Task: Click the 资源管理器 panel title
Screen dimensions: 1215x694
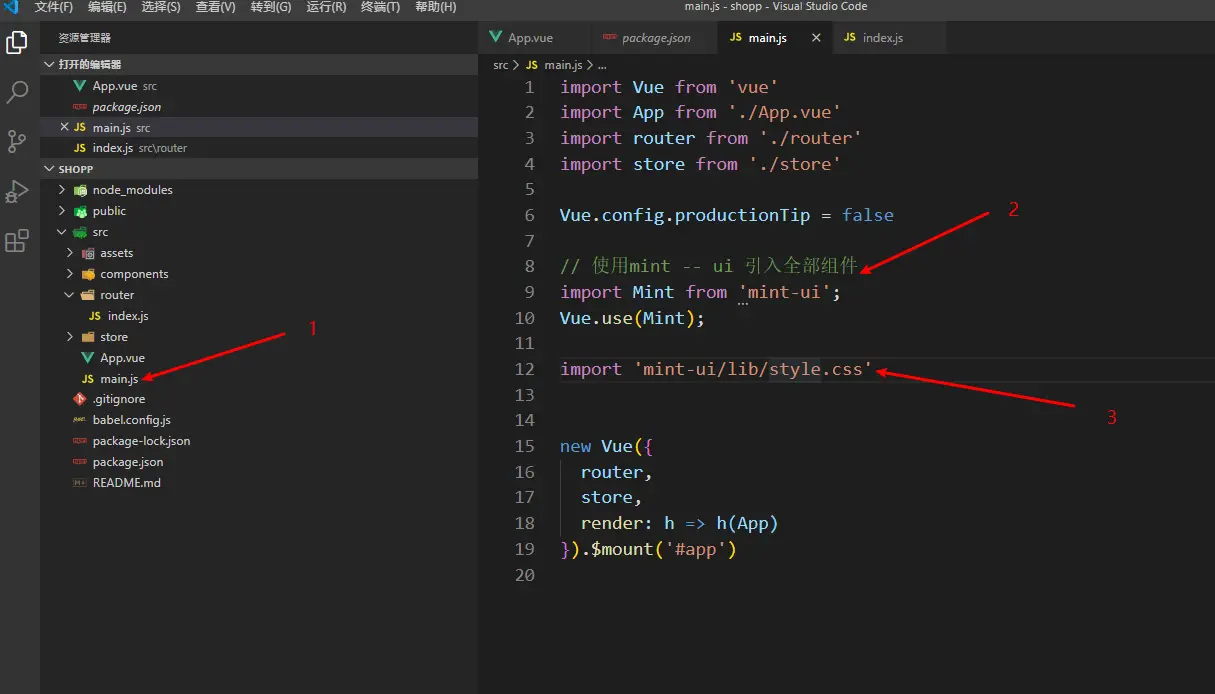Action: tap(85, 38)
